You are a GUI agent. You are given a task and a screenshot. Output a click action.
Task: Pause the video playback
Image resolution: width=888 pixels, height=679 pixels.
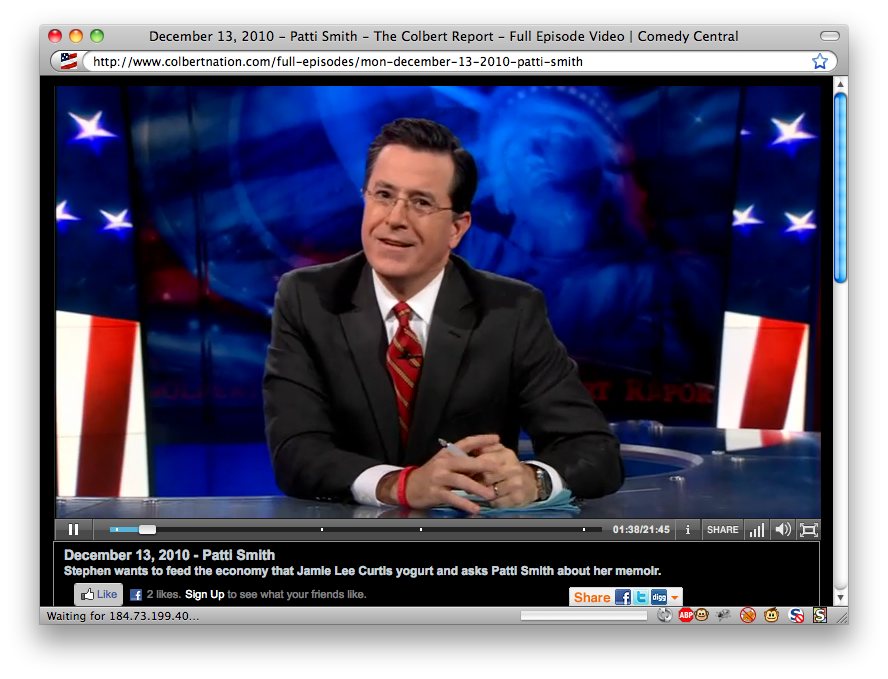tap(73, 529)
